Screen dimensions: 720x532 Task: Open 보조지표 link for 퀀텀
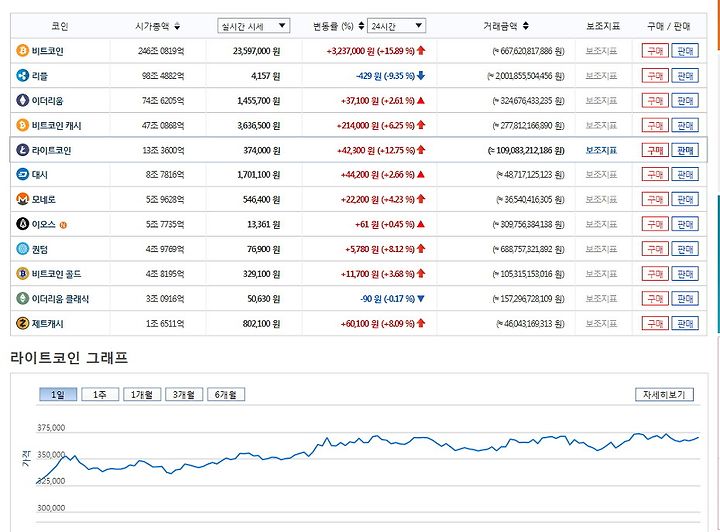tap(602, 249)
